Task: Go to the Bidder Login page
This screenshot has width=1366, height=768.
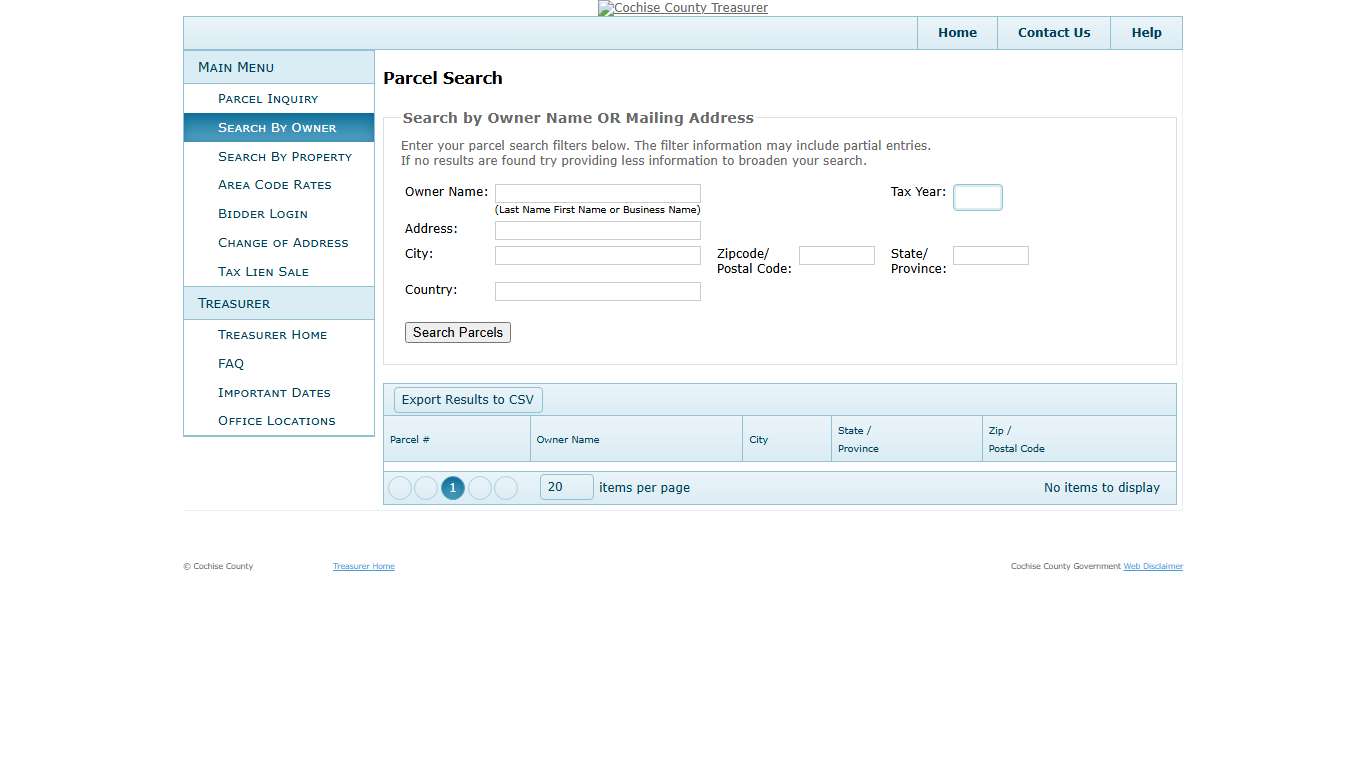Action: (x=262, y=213)
